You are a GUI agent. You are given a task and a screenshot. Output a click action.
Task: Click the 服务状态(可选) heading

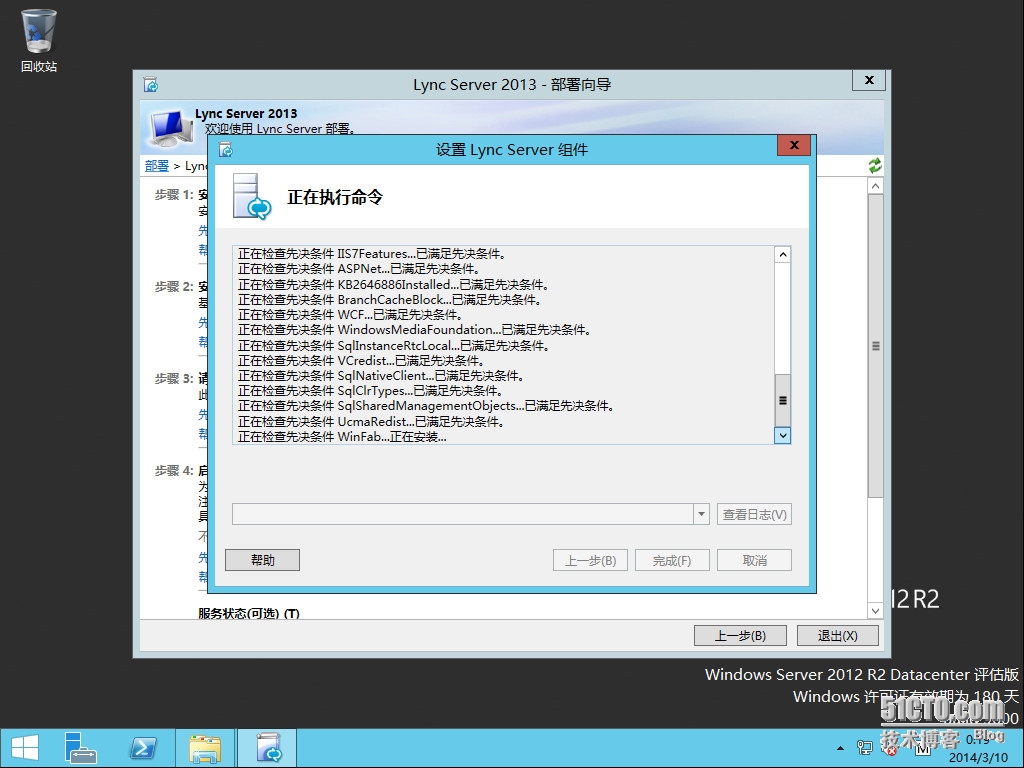coord(249,613)
